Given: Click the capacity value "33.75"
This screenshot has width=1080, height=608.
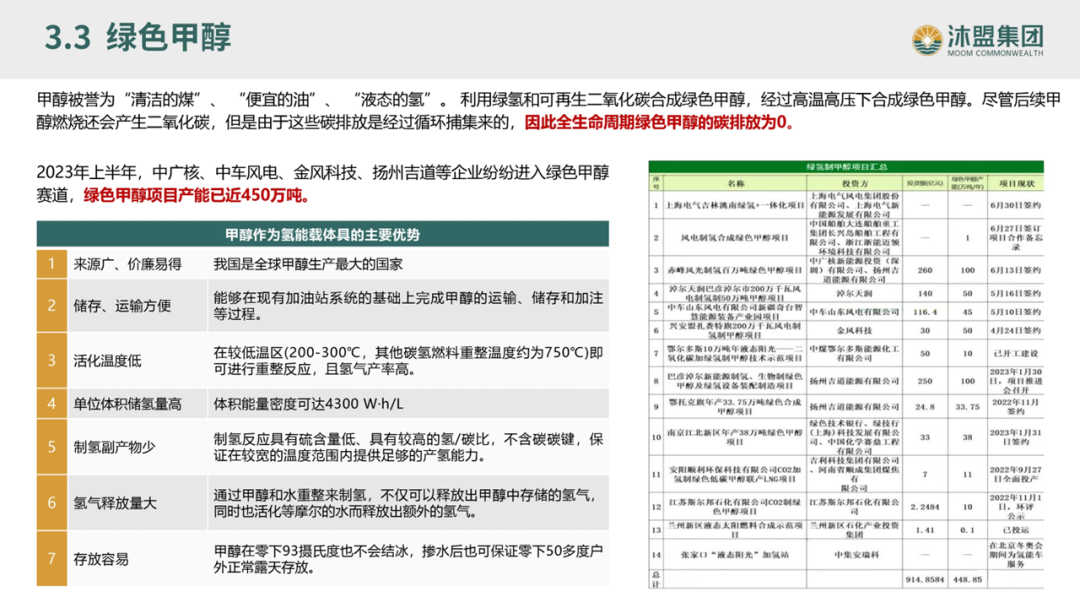Looking at the screenshot, I should 967,407.
